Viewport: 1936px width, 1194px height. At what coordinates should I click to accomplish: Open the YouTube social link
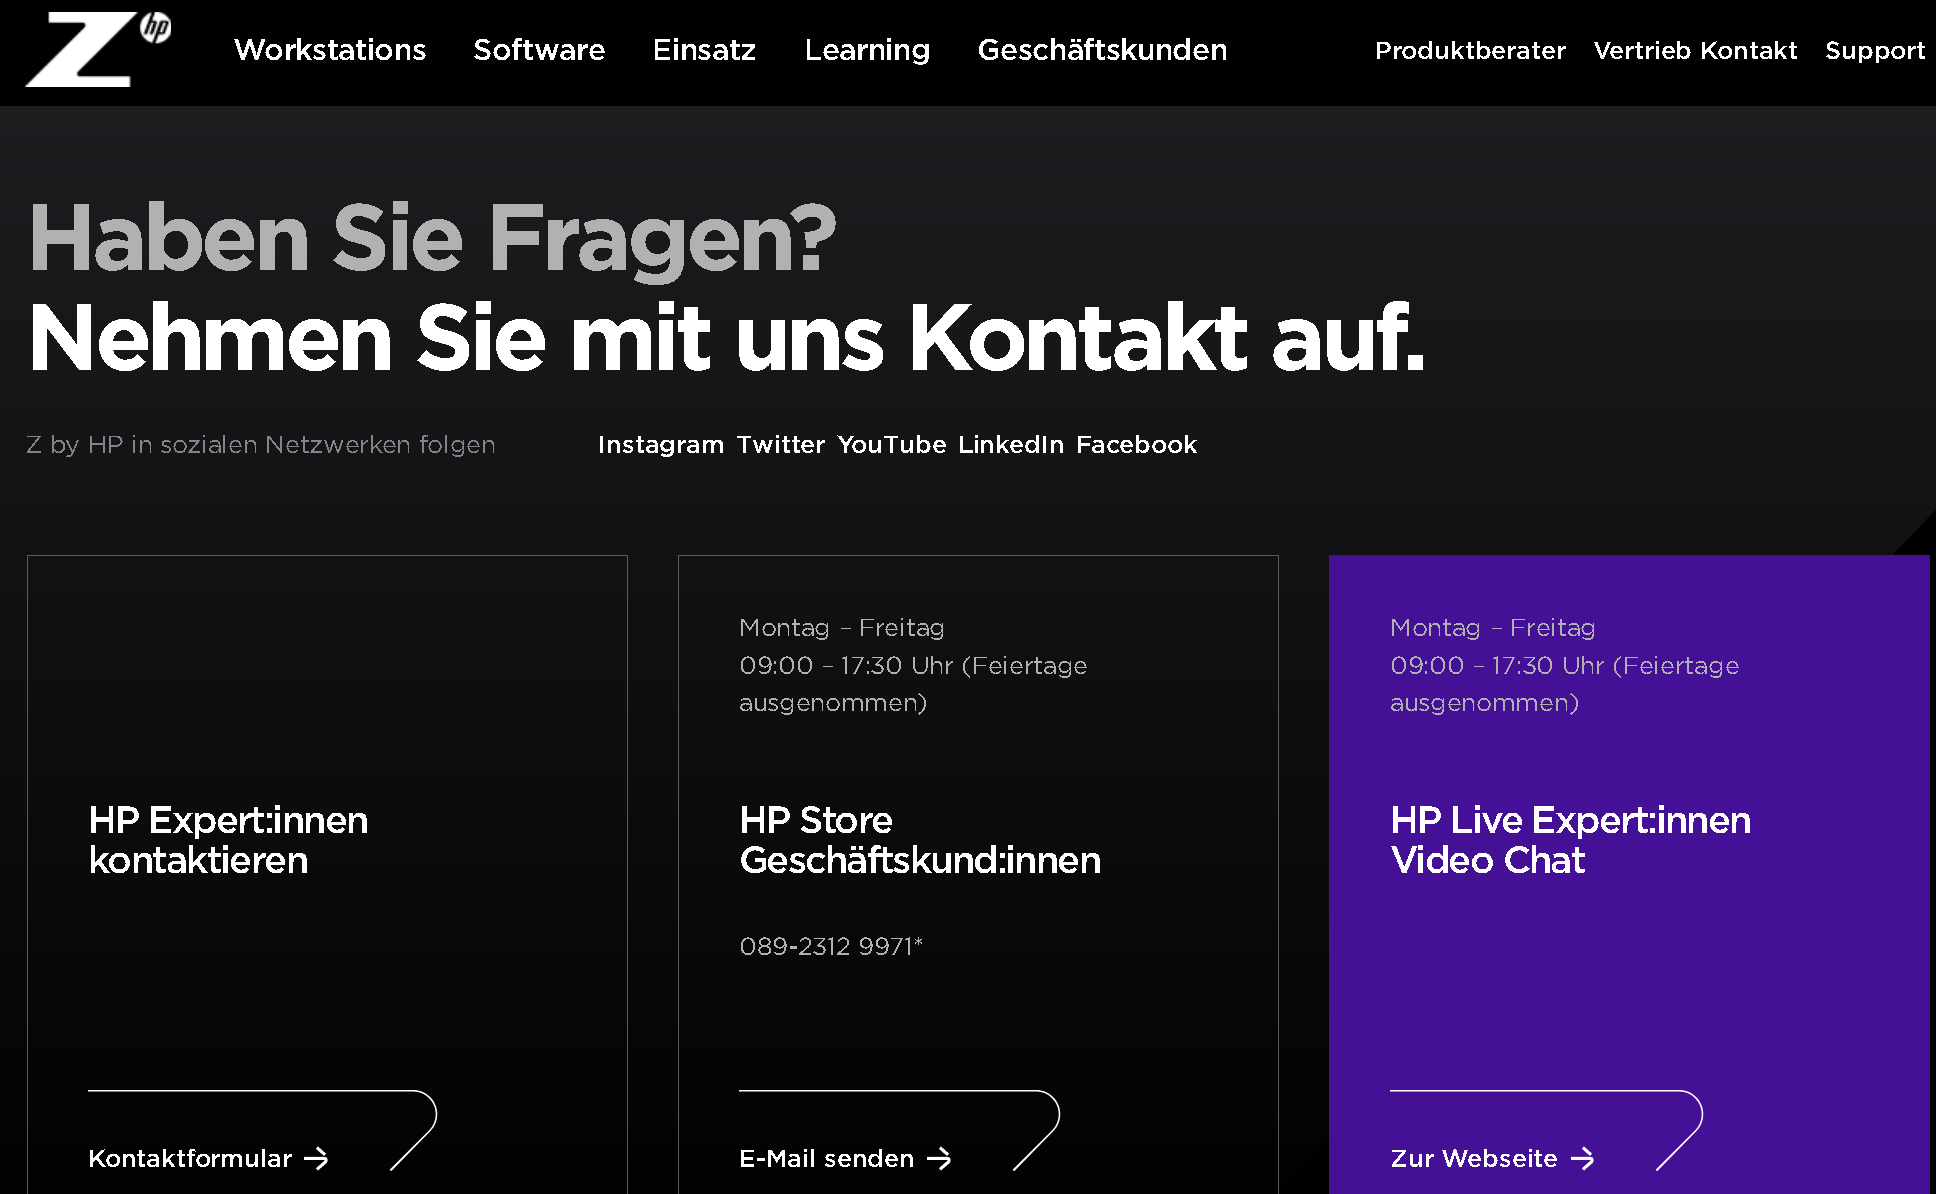(891, 445)
